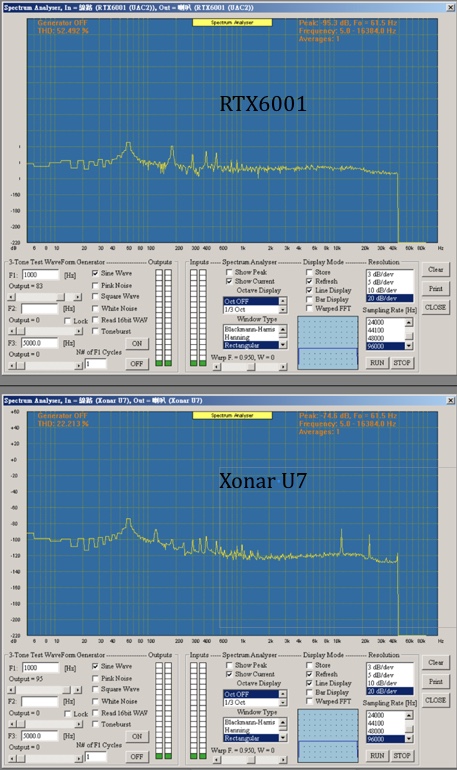The image size is (457, 770).
Task: Click F1 output slider thumb in Xonar U7 window
Action: (67, 690)
